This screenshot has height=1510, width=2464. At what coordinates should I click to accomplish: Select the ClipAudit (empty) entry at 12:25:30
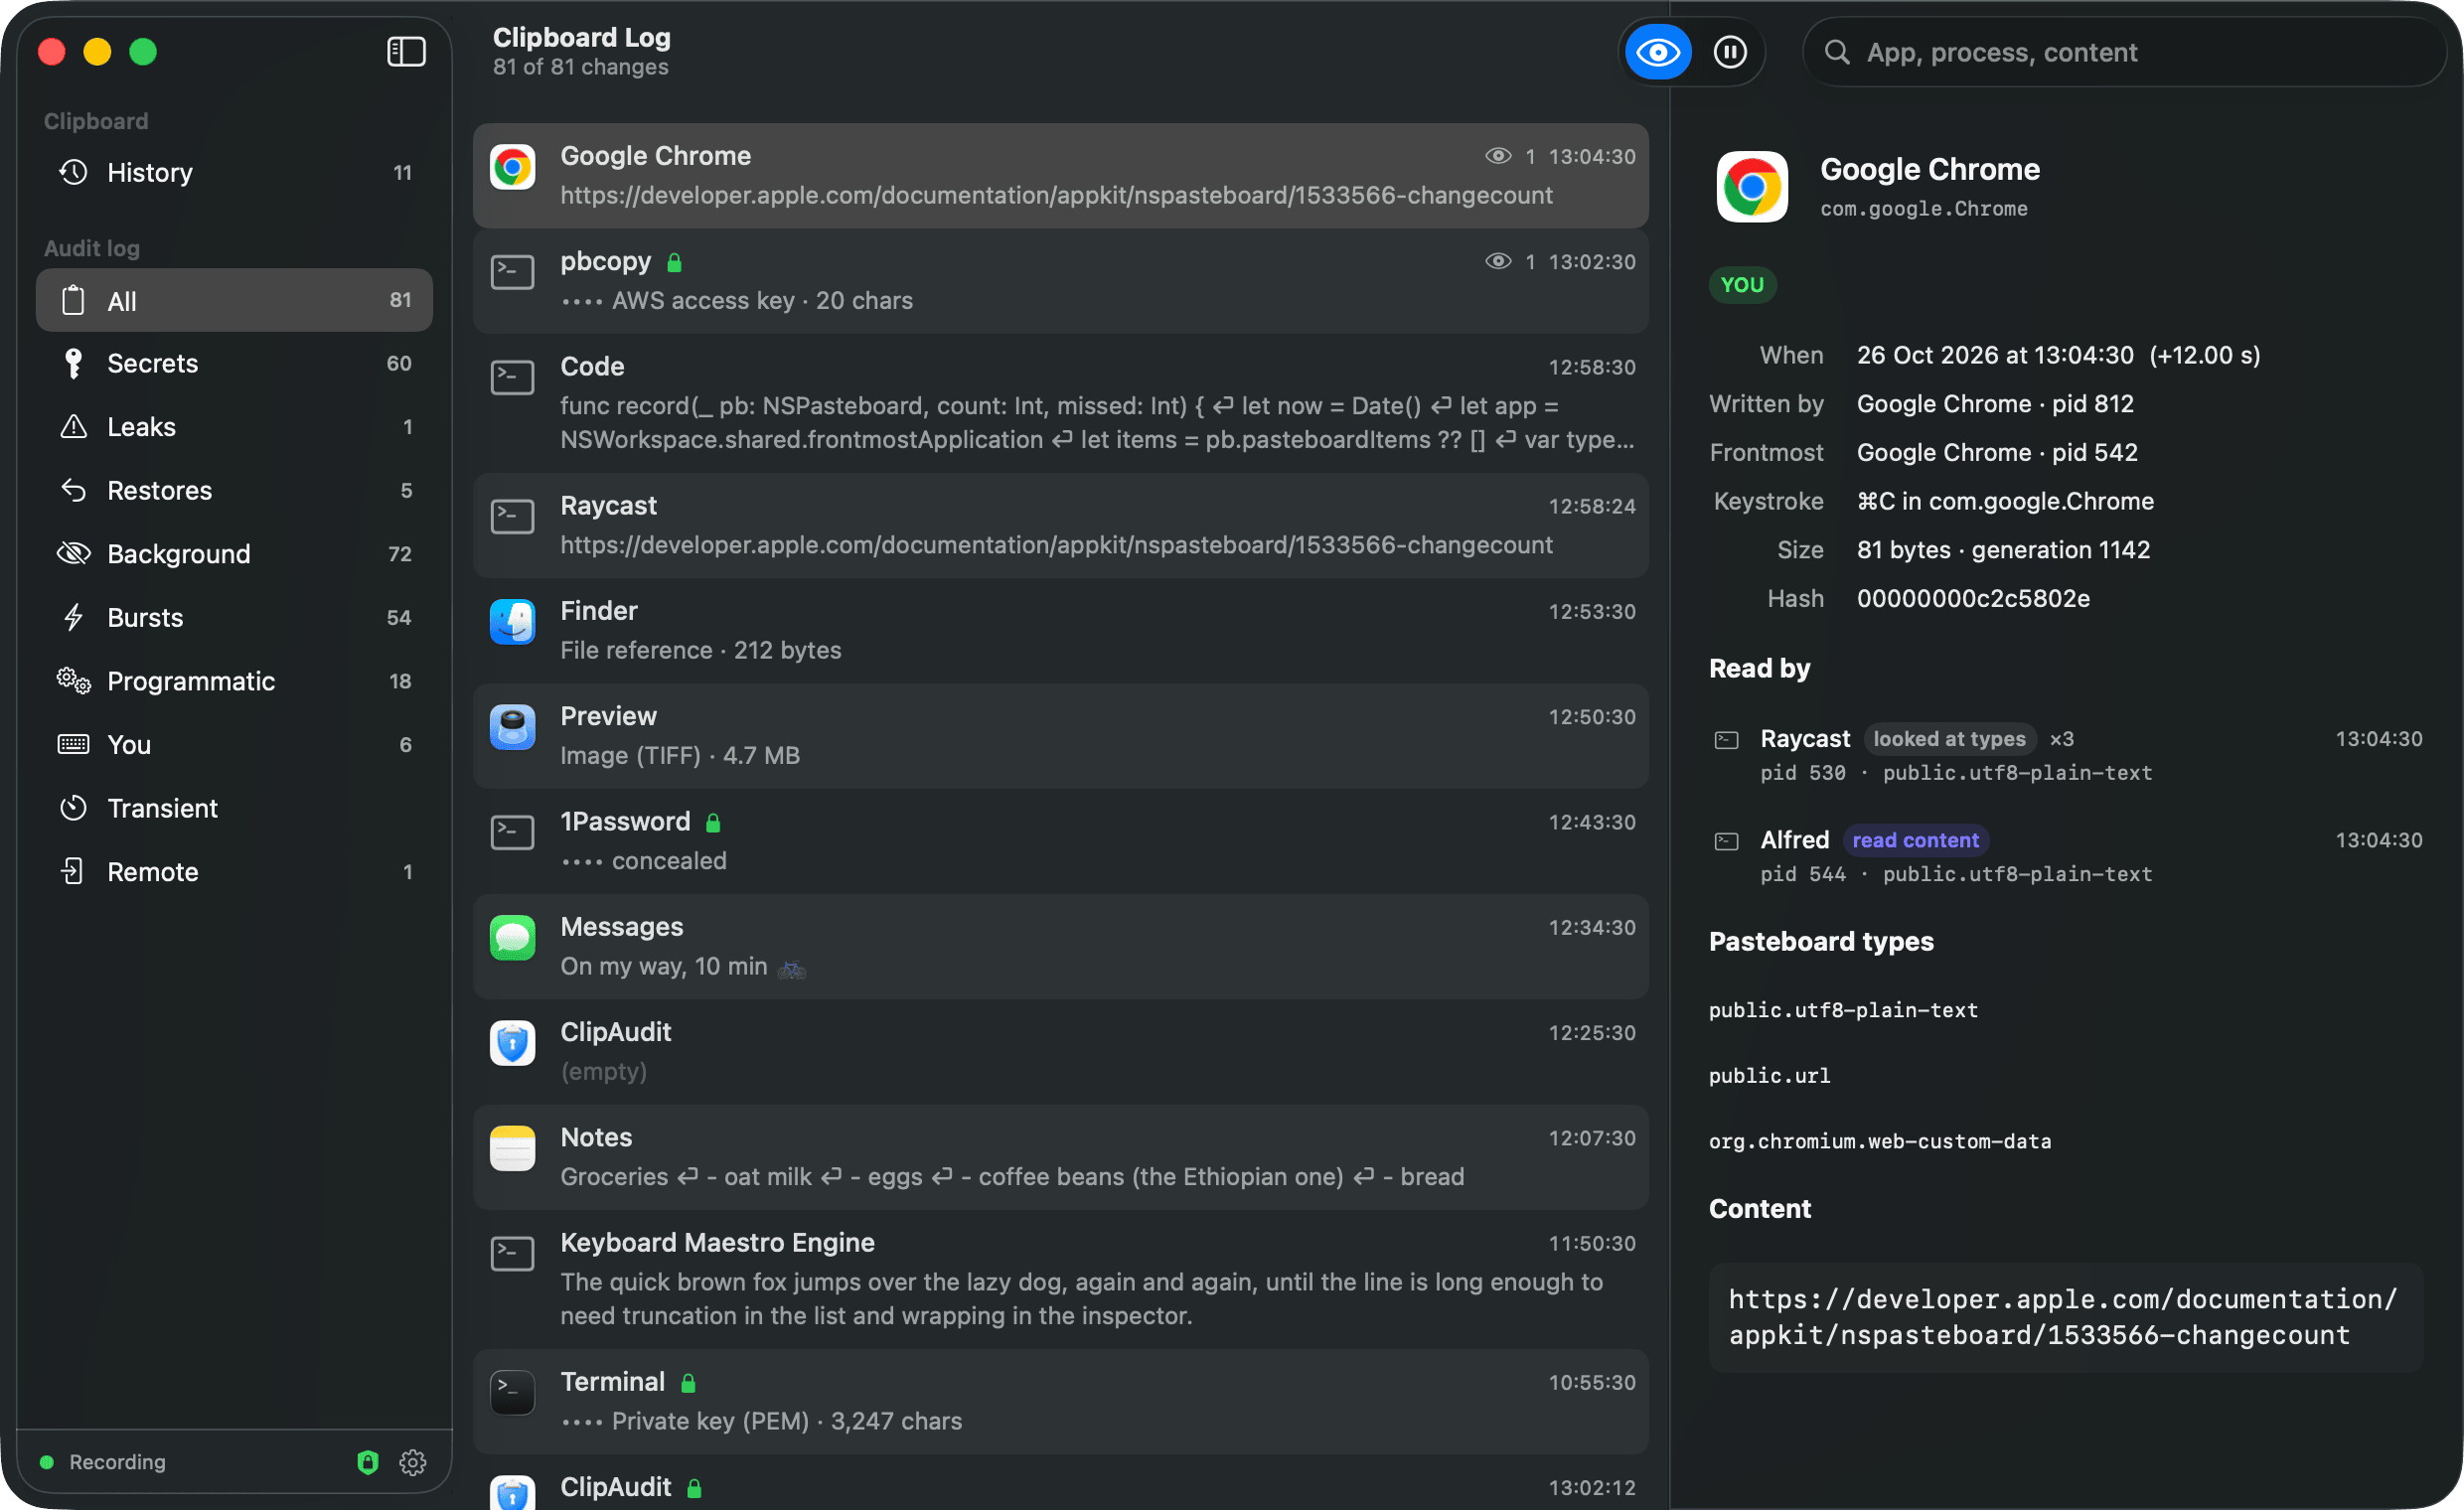1060,1052
